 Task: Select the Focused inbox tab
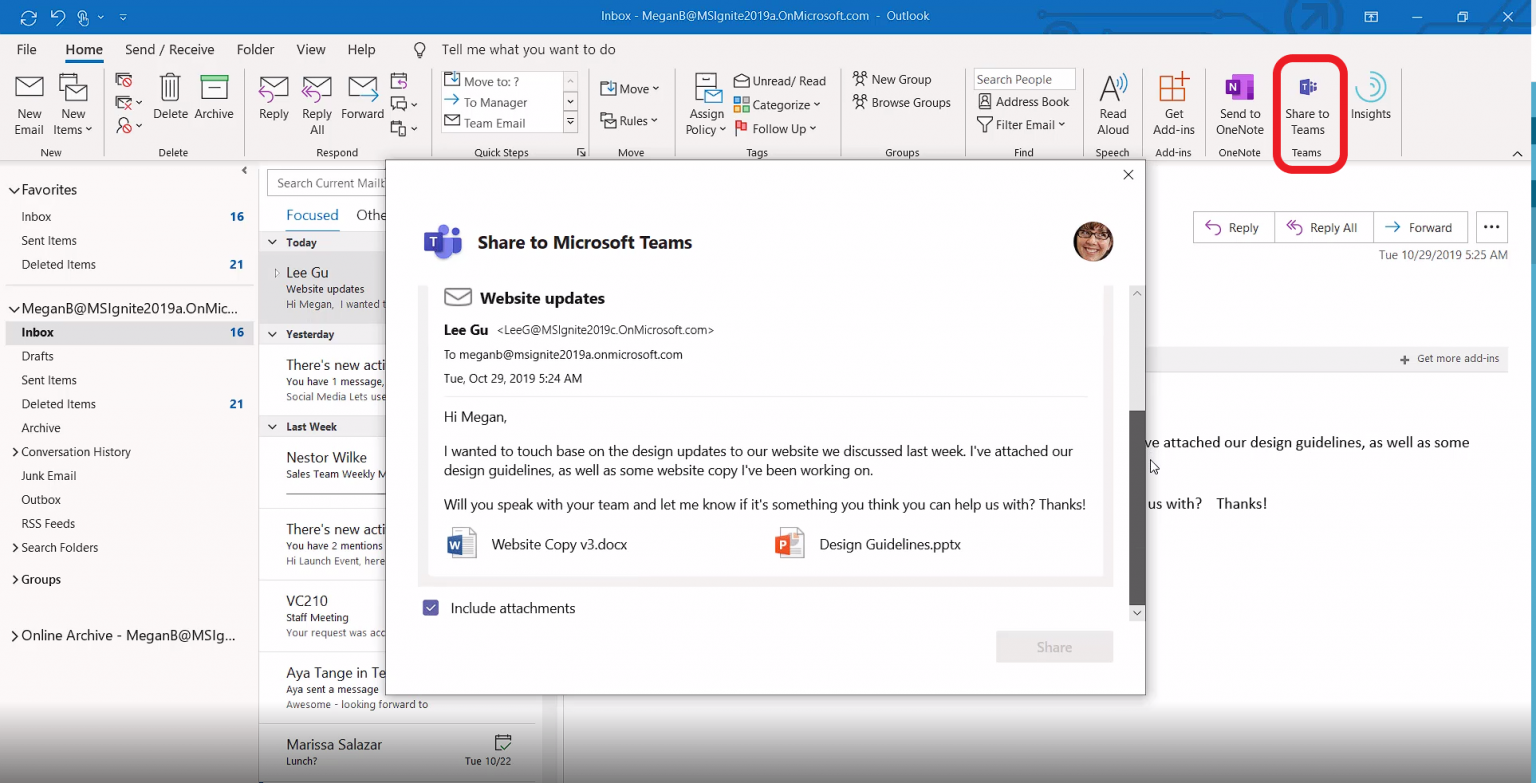312,215
